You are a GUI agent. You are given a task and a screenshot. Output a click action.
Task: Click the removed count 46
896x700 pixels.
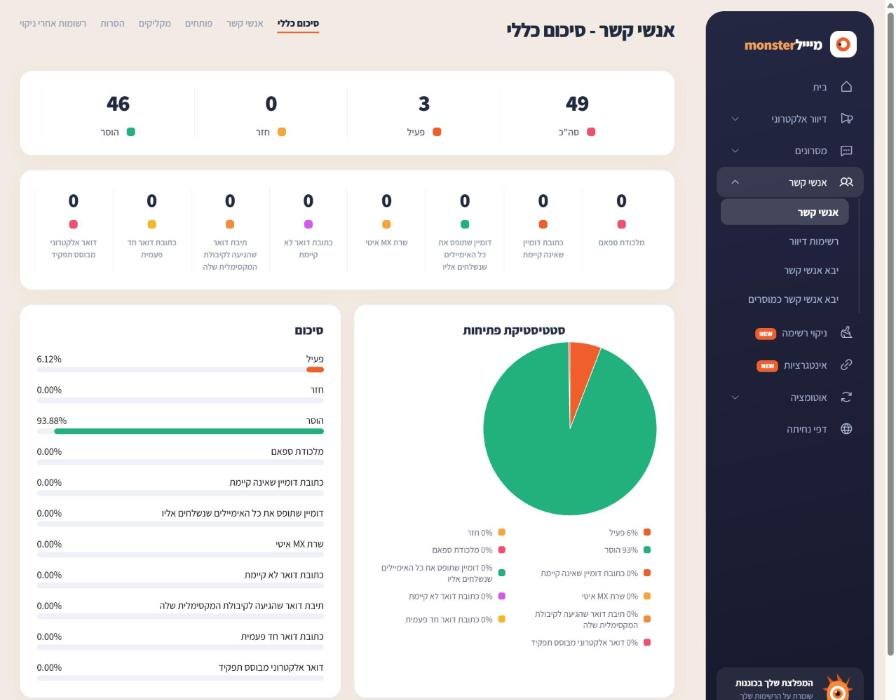tap(118, 103)
